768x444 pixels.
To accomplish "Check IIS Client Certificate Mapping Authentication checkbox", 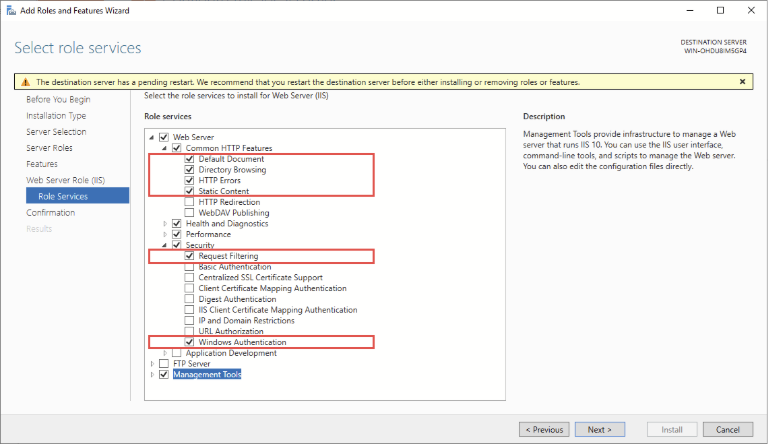I will tap(190, 310).
